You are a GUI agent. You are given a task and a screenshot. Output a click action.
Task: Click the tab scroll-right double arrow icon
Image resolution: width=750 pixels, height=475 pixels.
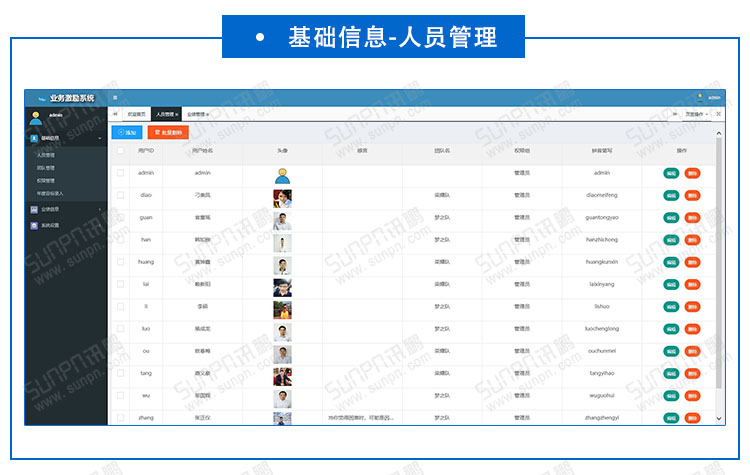tap(675, 114)
